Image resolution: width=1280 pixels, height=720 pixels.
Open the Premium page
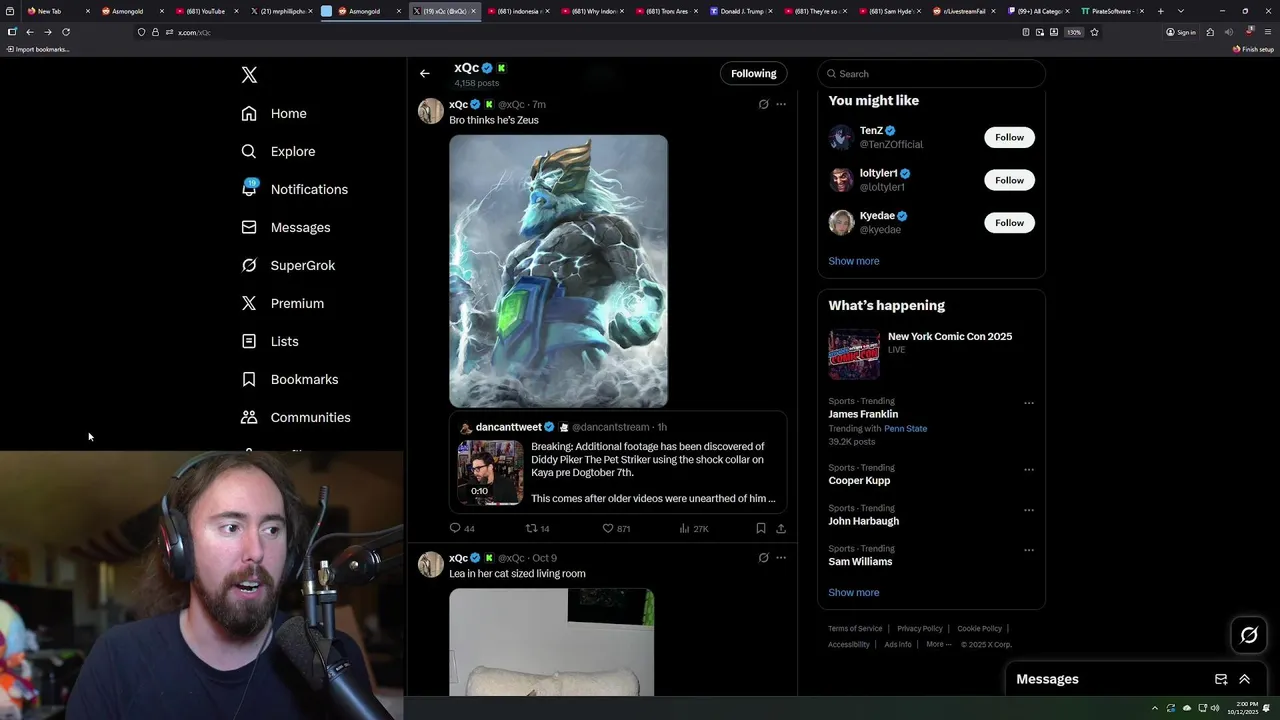pyautogui.click(x=282, y=304)
